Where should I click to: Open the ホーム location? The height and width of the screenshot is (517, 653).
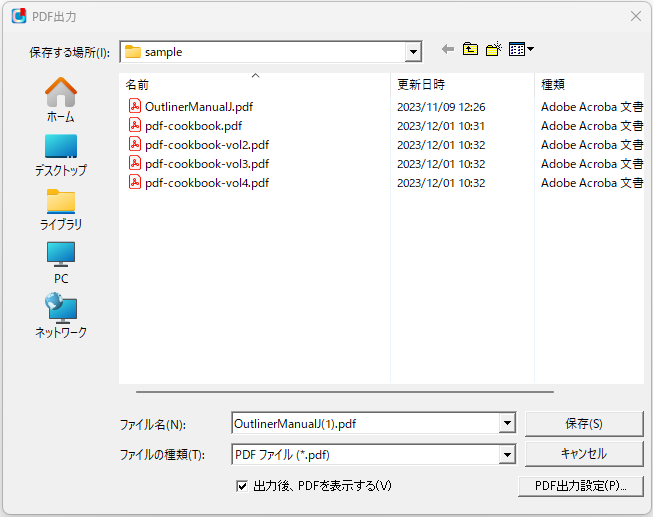coord(61,100)
